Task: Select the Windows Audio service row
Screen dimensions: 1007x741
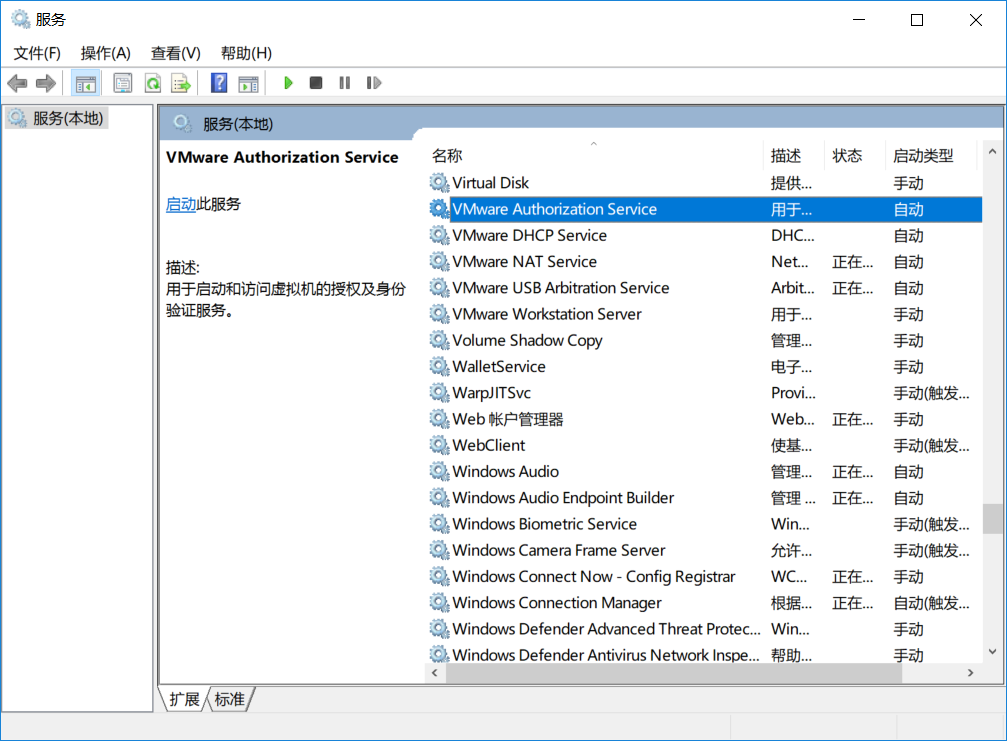Action: [705, 472]
